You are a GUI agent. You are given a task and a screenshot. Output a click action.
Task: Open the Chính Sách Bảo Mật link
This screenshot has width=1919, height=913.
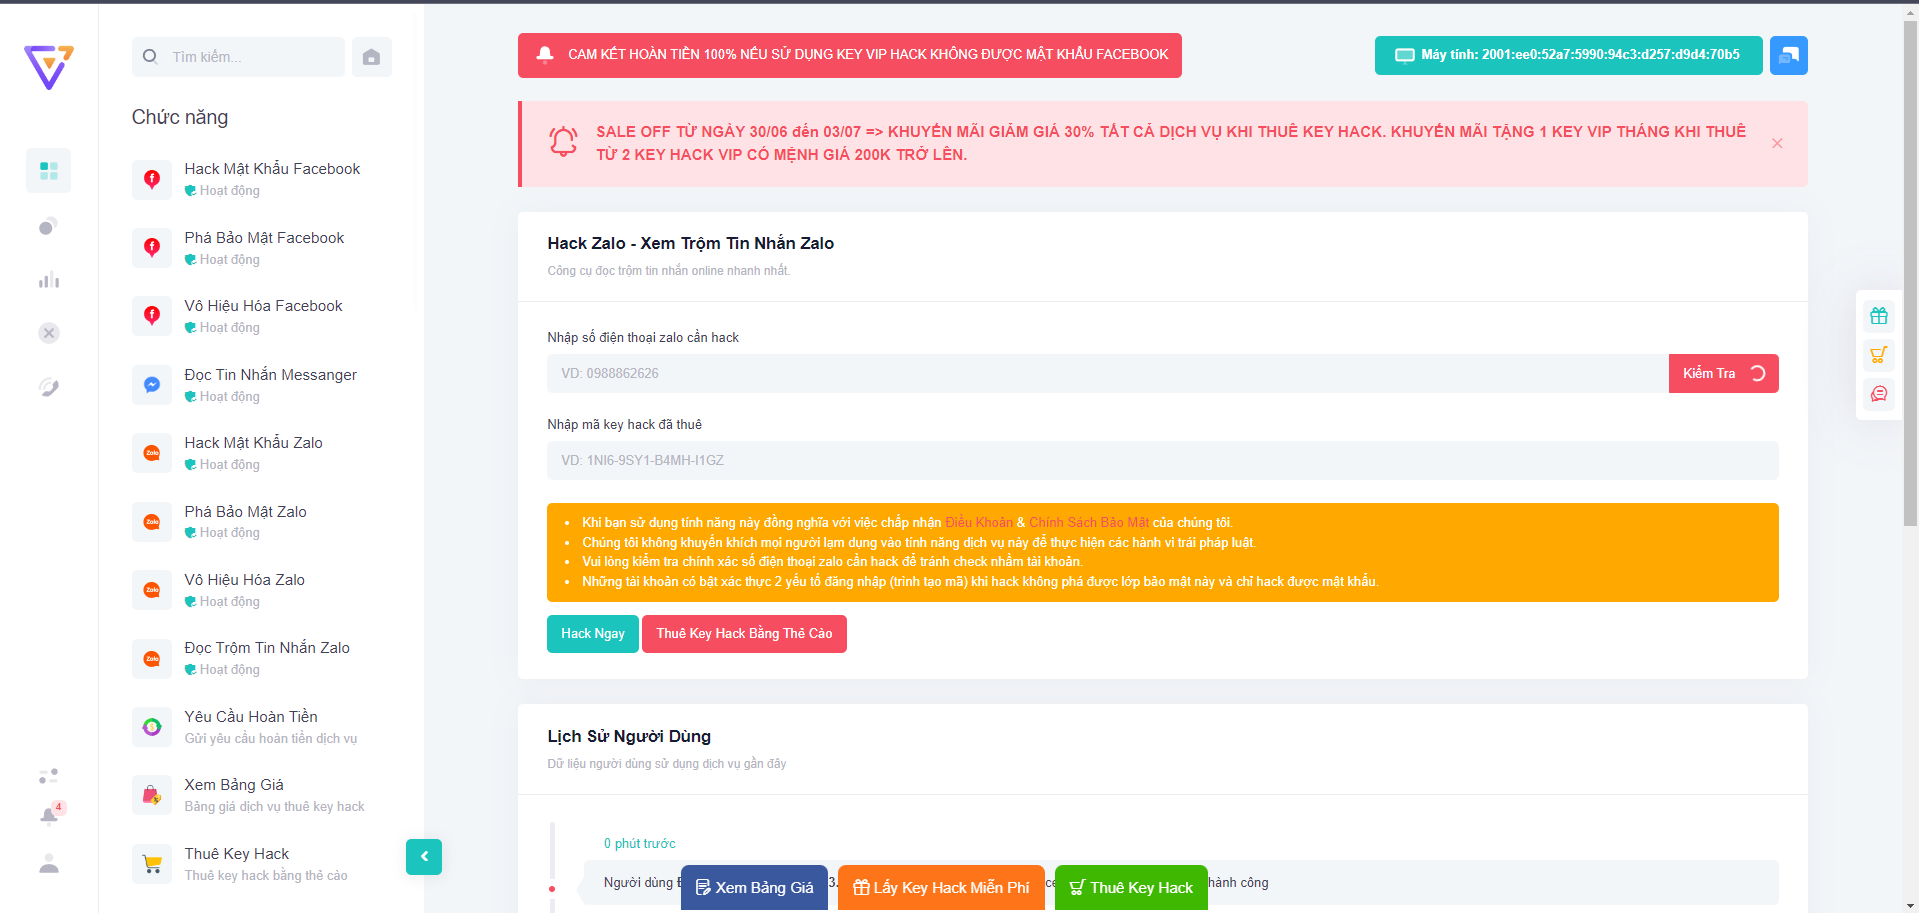point(1089,522)
